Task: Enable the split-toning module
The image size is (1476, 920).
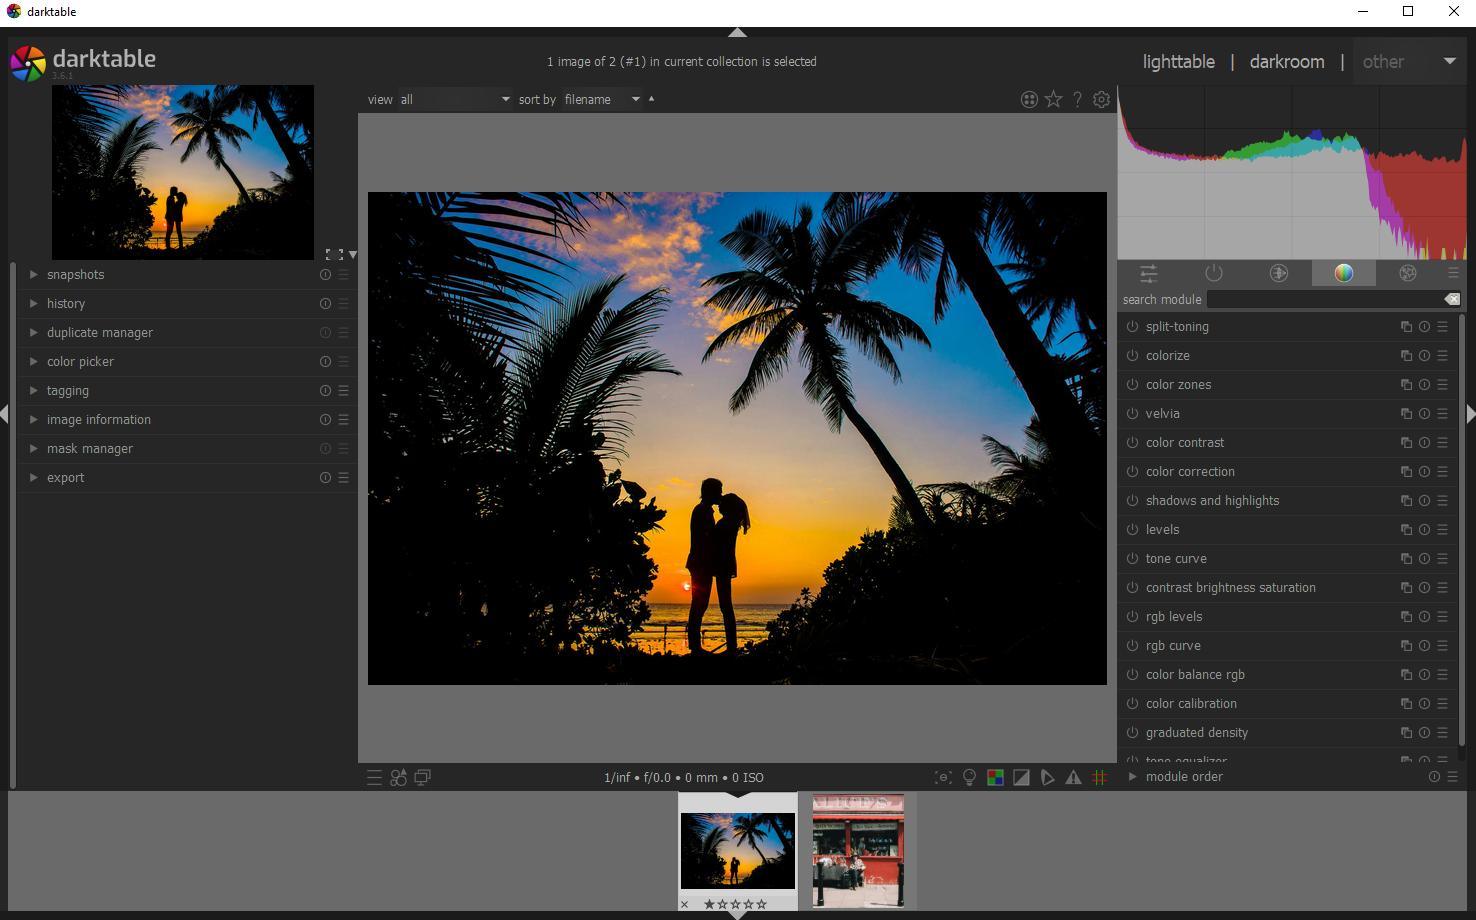Action: coord(1131,326)
